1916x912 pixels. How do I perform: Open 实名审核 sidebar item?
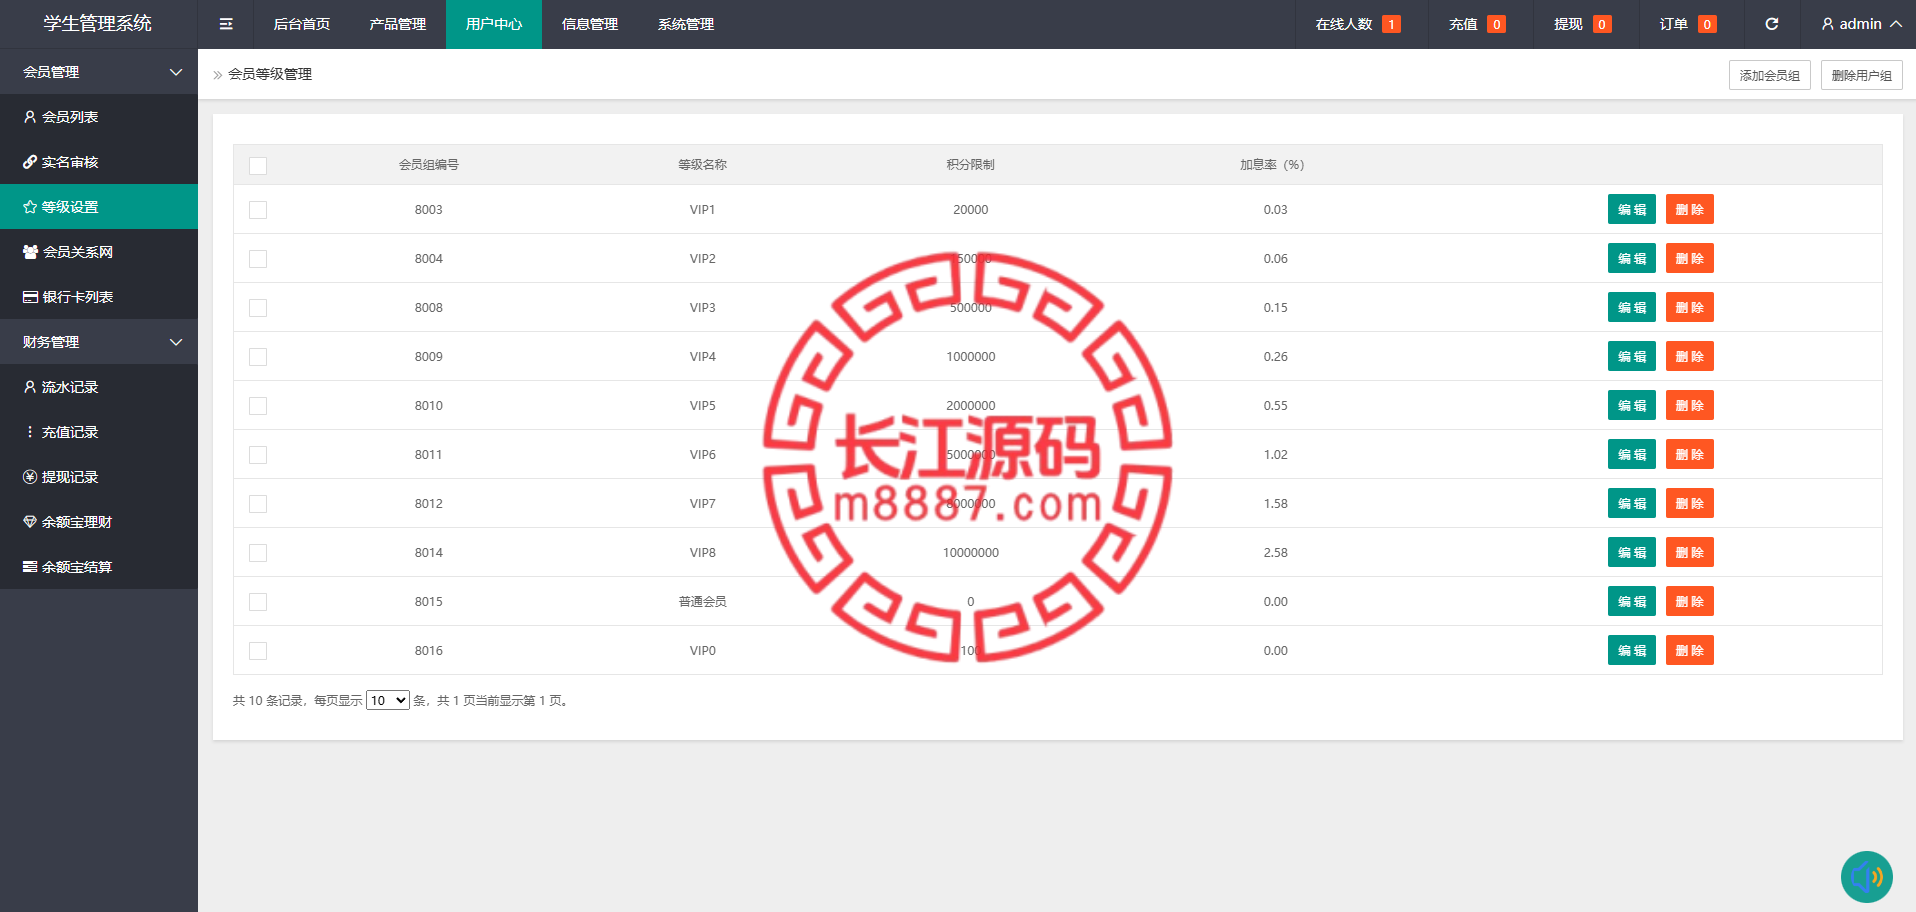point(99,162)
